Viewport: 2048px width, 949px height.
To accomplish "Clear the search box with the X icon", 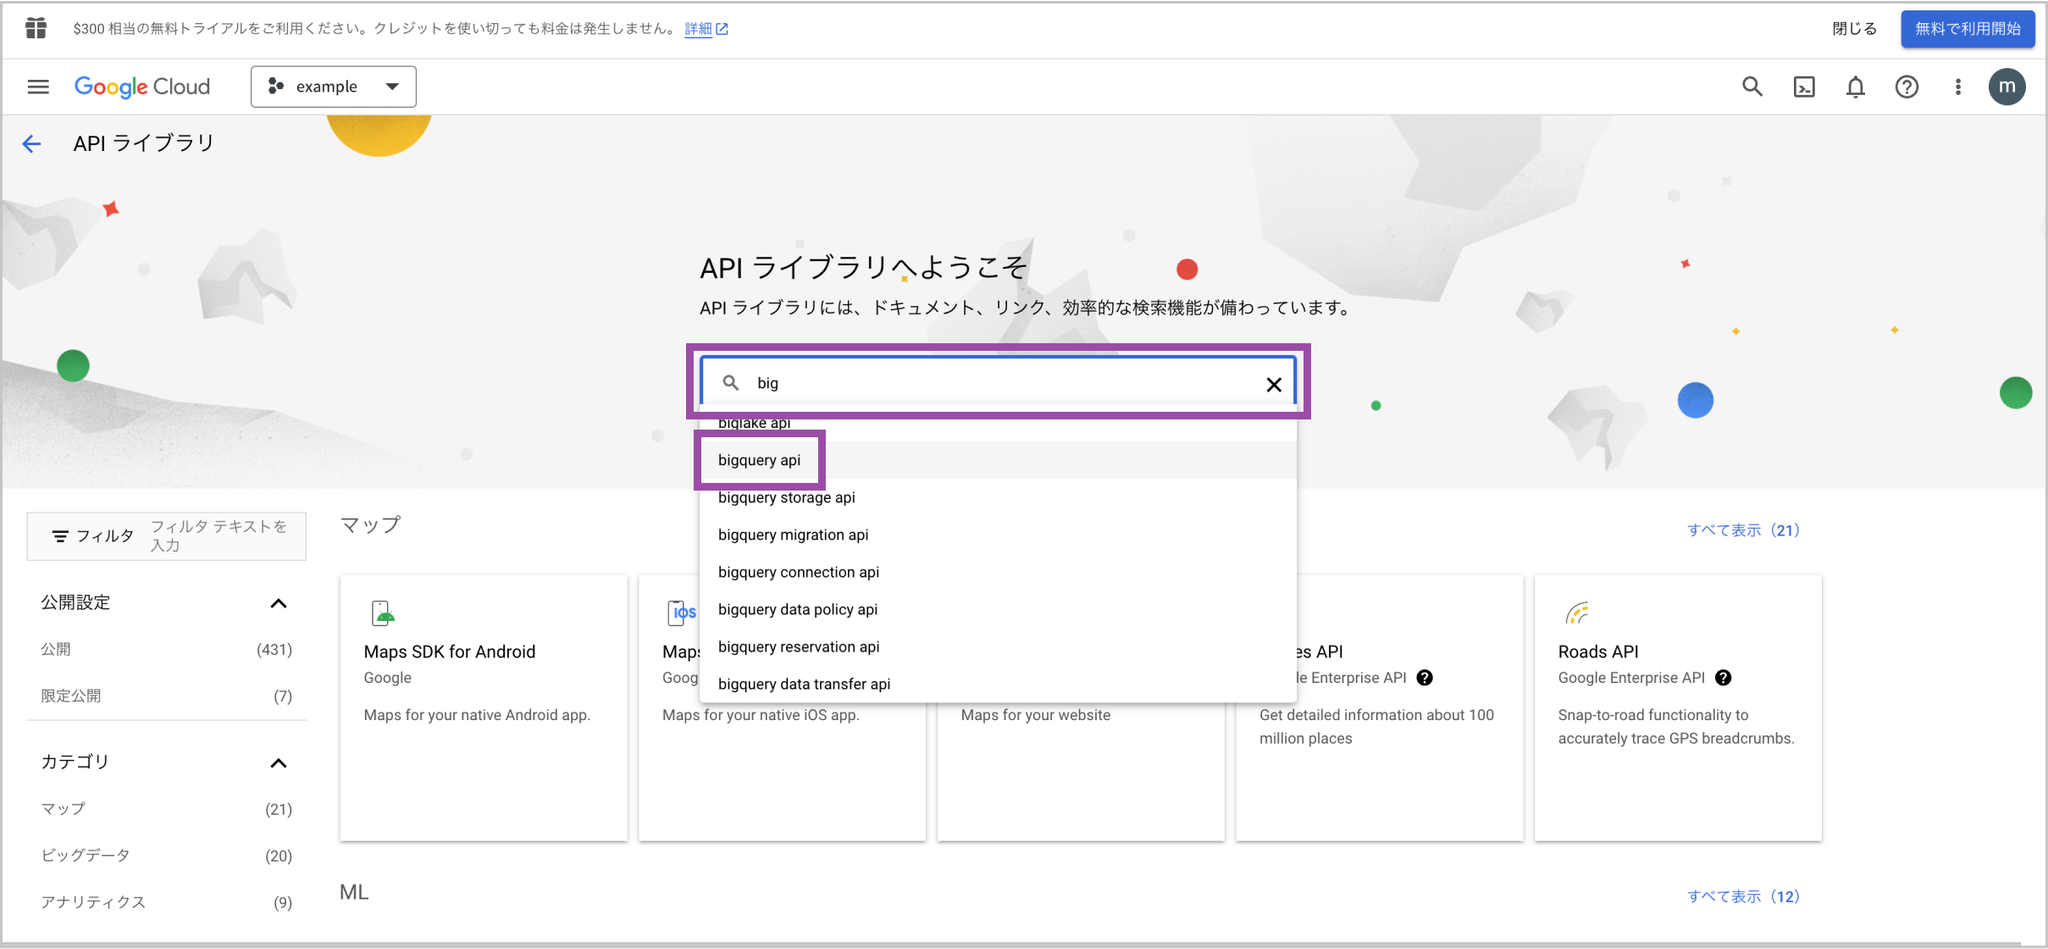I will (1273, 384).
